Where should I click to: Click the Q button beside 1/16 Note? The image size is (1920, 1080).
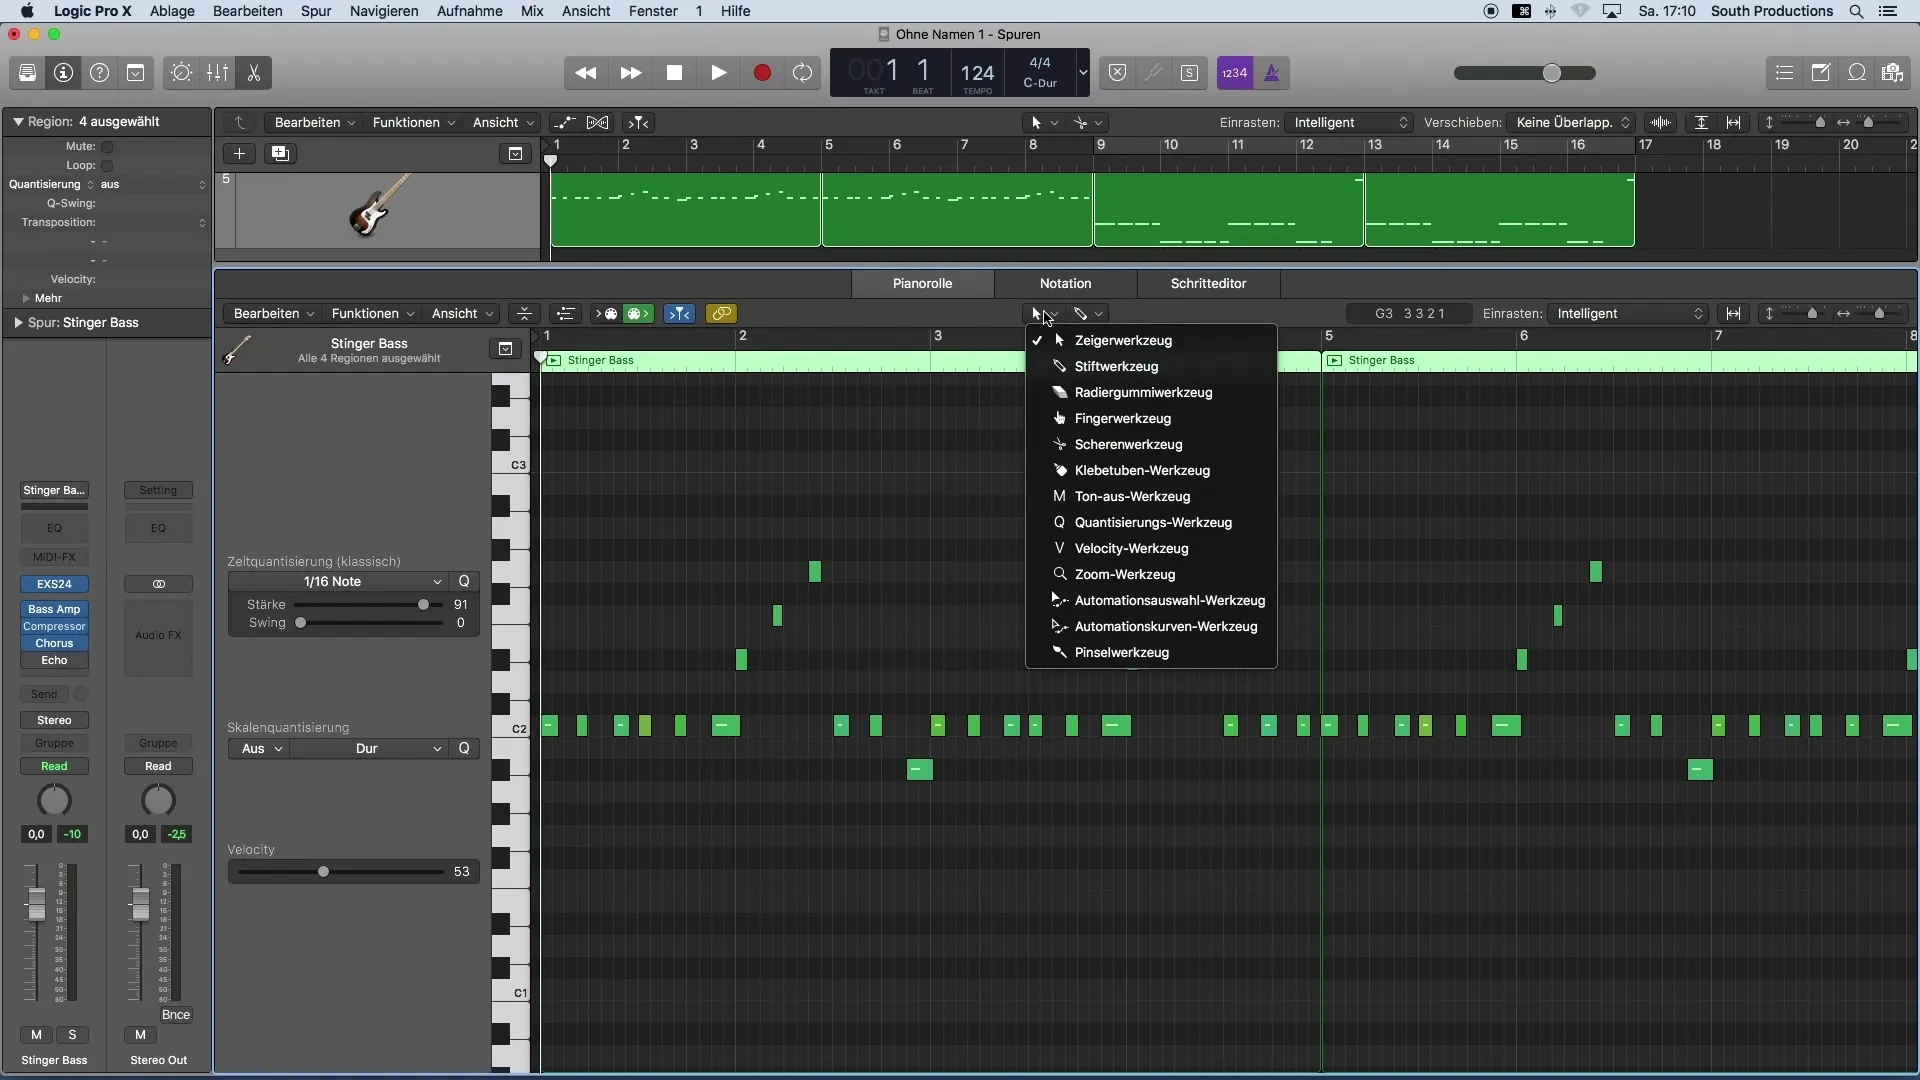pyautogui.click(x=464, y=582)
